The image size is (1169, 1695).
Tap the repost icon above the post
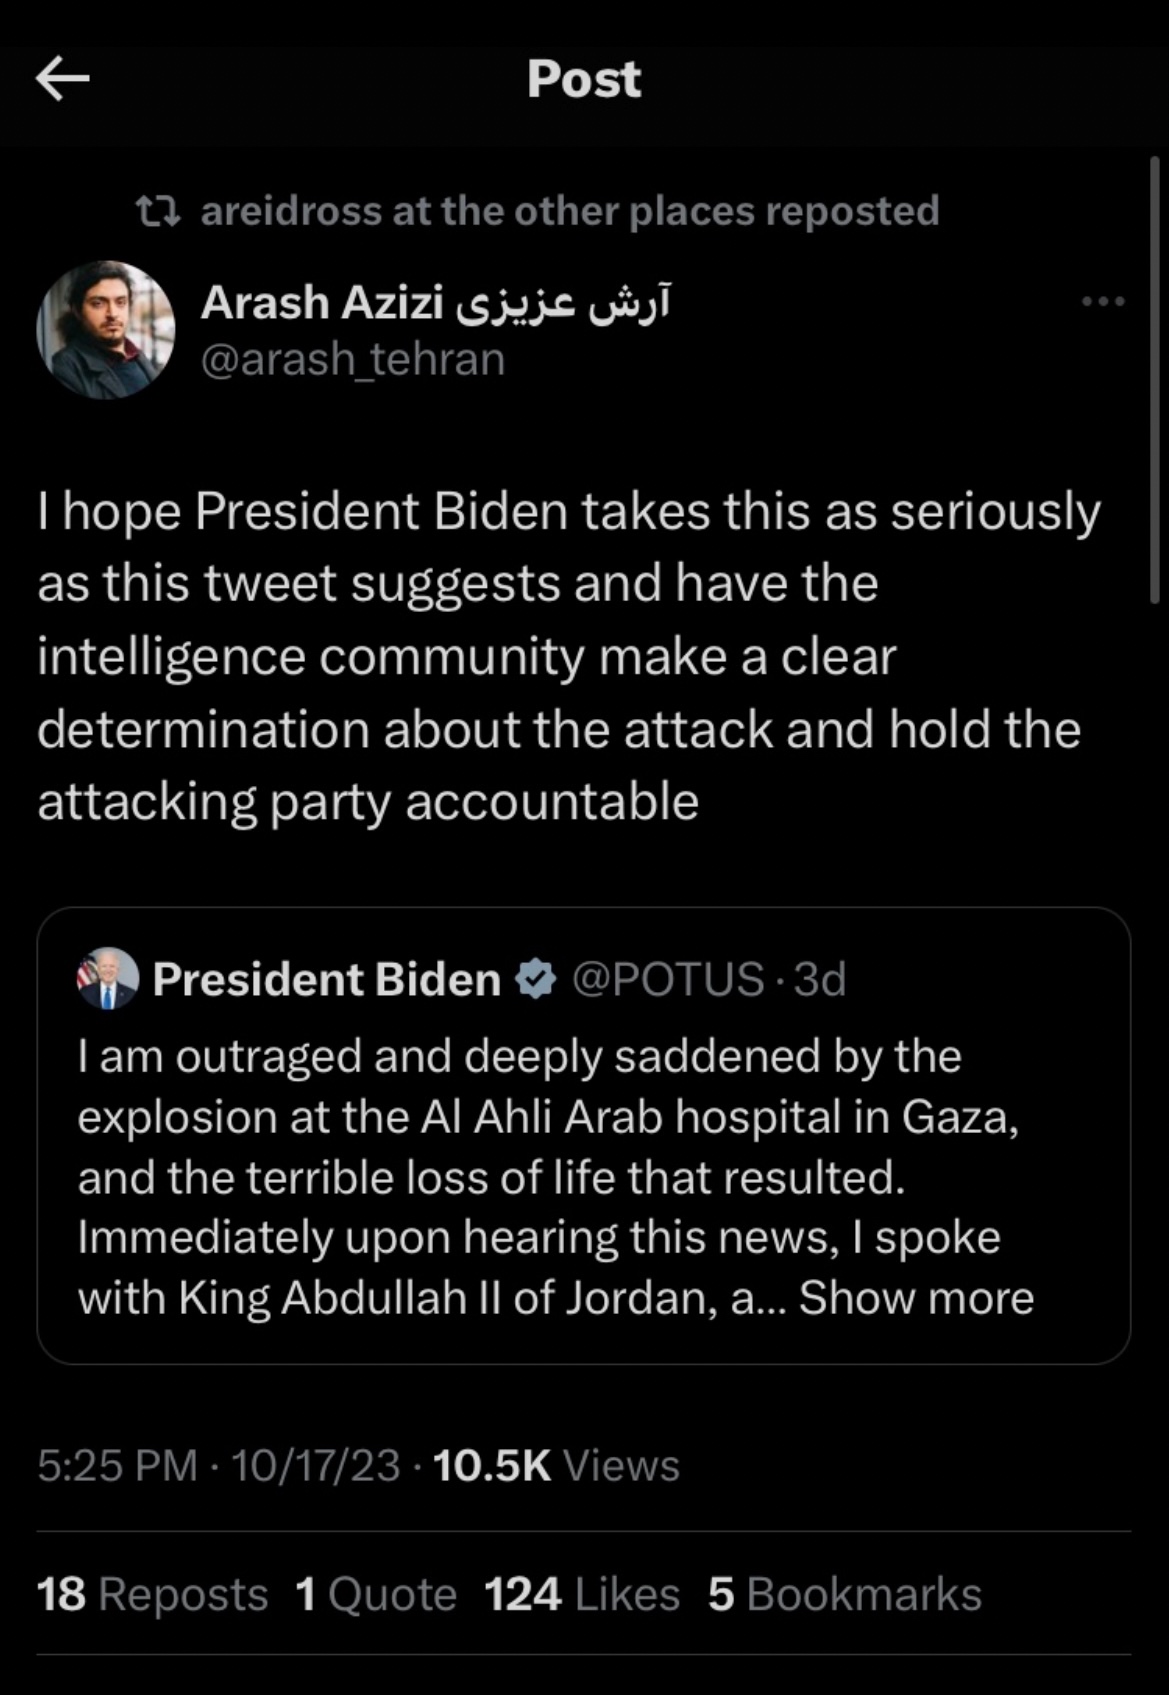pos(158,211)
